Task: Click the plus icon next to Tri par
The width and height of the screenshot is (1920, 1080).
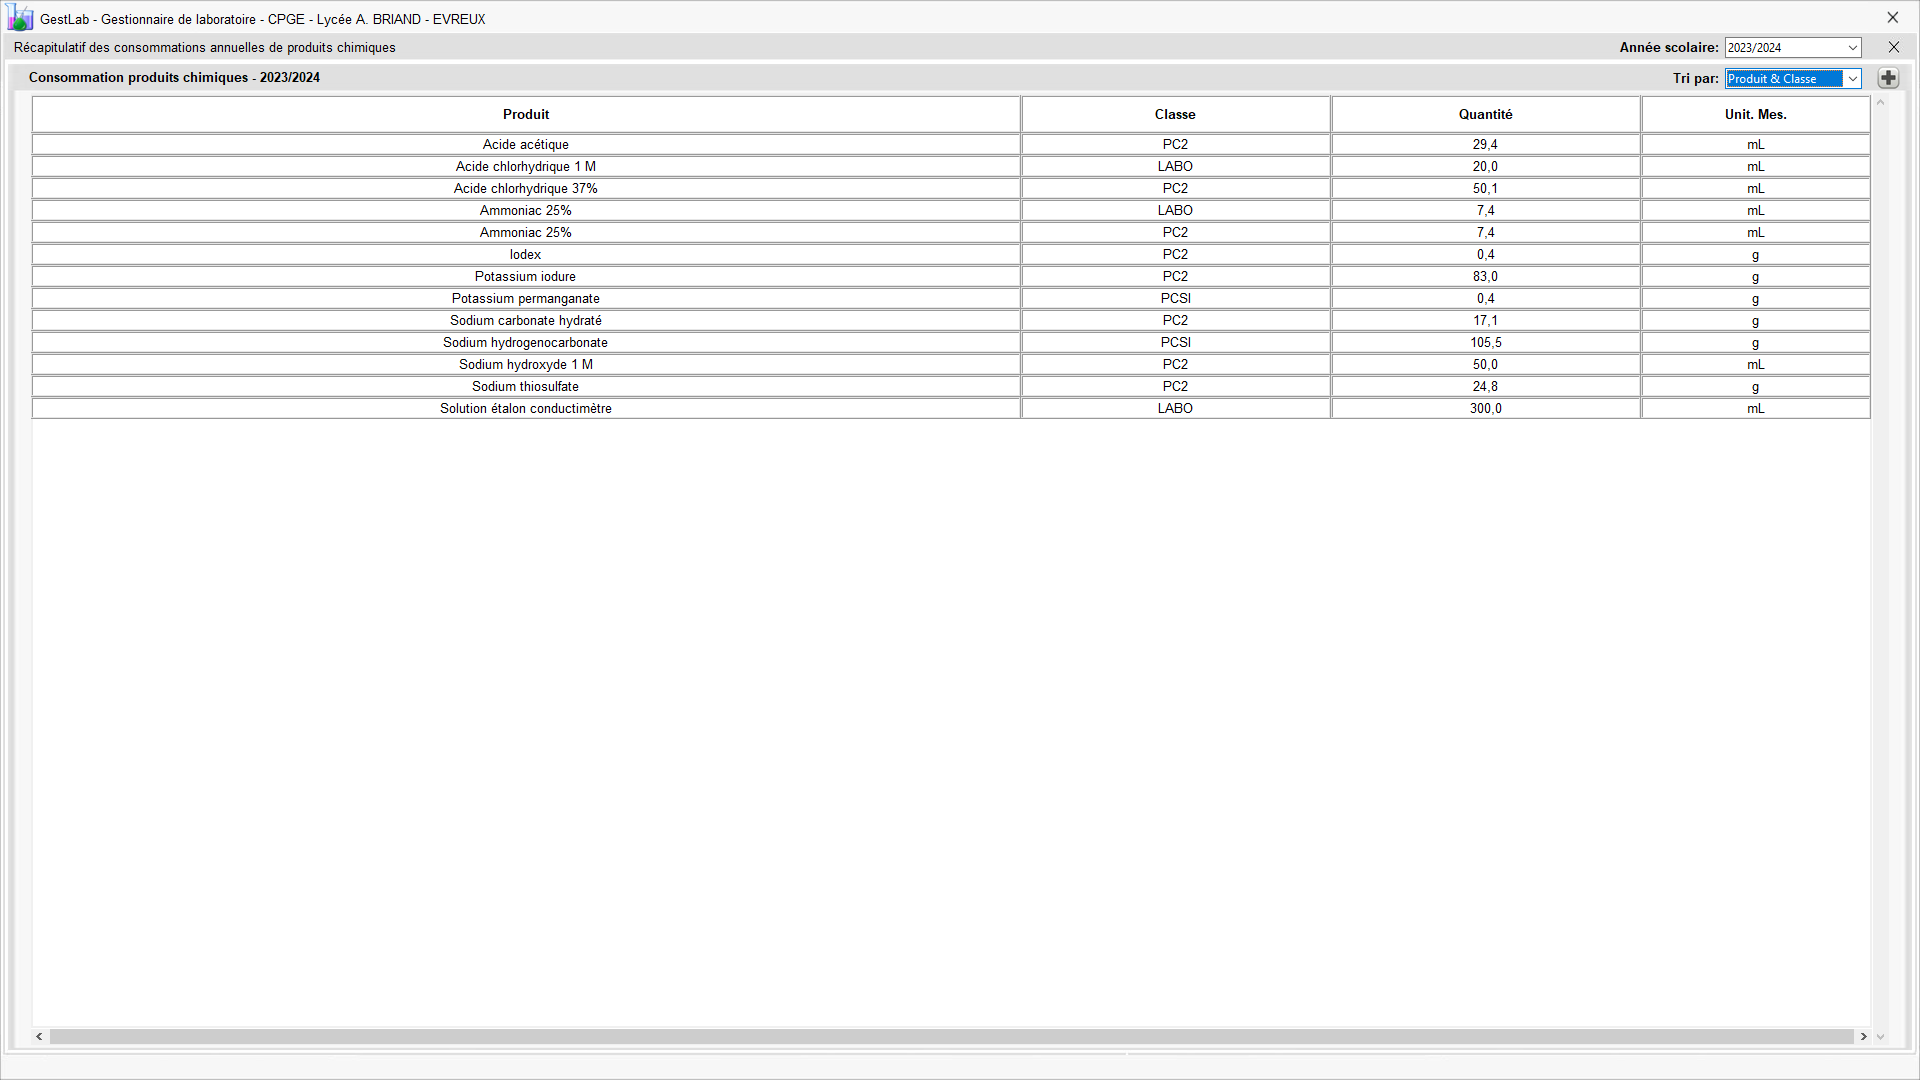Action: [1888, 78]
